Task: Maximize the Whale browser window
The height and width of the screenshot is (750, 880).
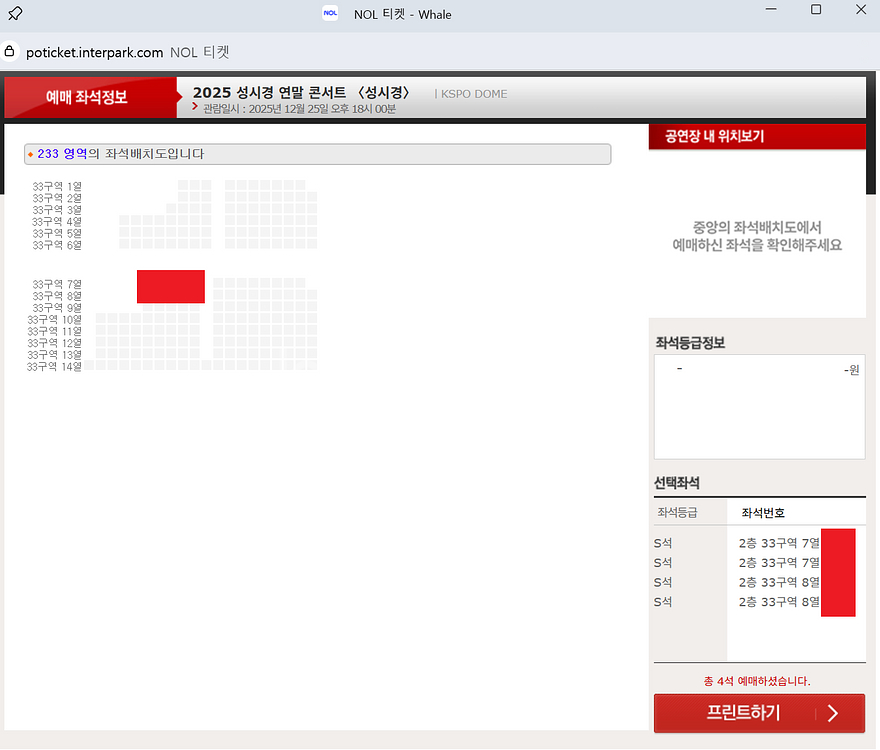Action: coord(815,10)
